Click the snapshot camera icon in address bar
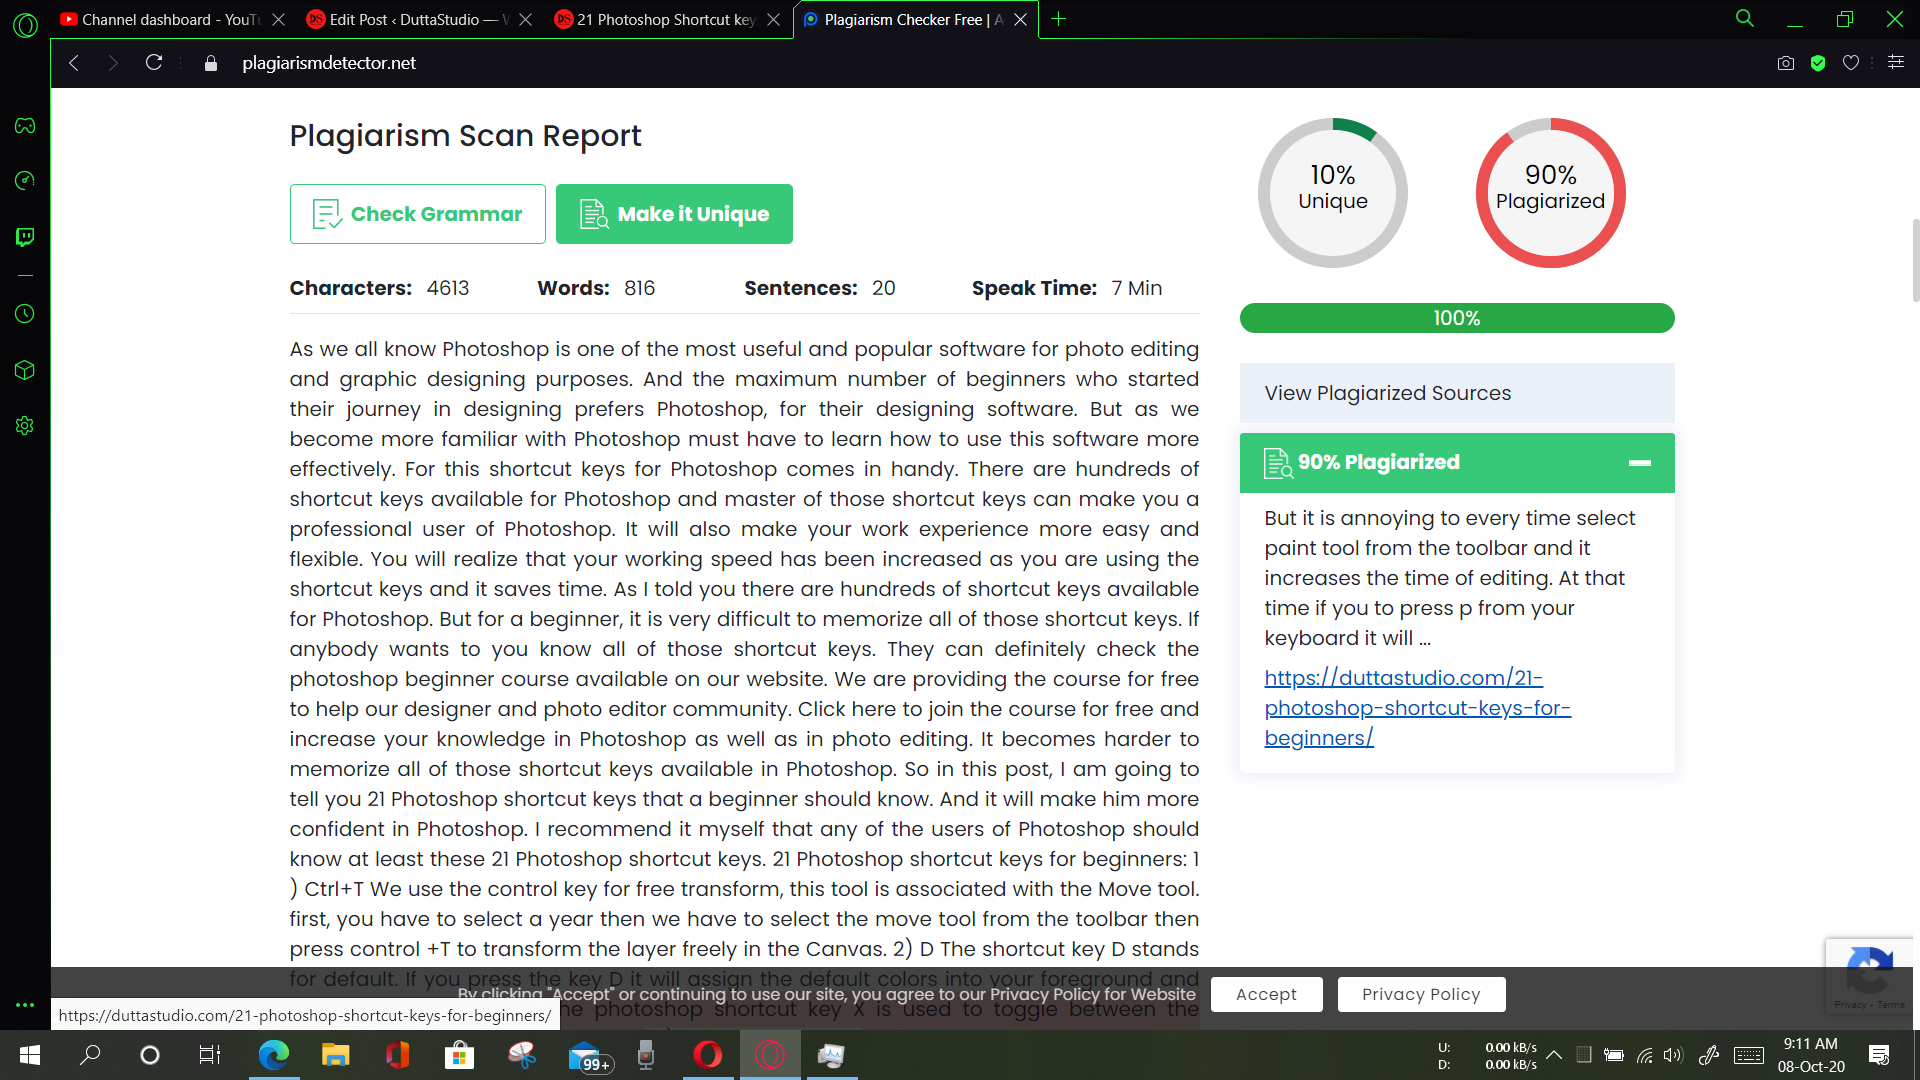The width and height of the screenshot is (1920, 1080). point(1785,63)
